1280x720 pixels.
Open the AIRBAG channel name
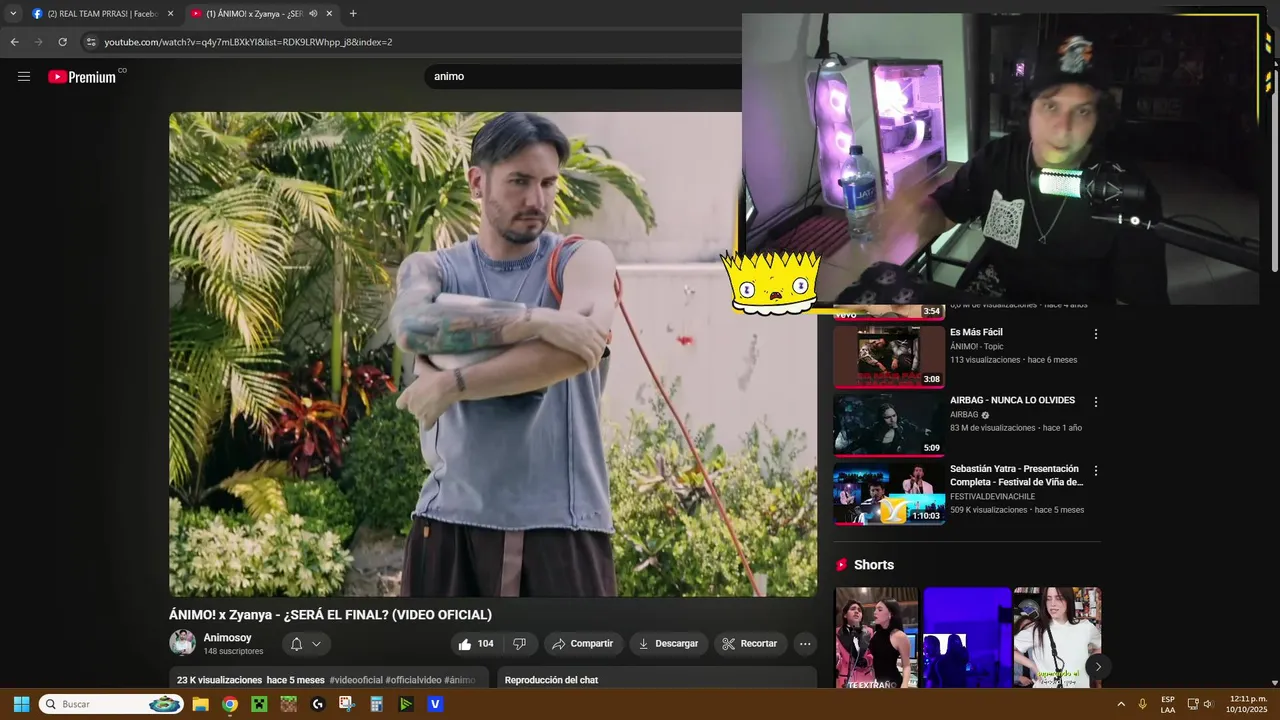[x=964, y=415]
